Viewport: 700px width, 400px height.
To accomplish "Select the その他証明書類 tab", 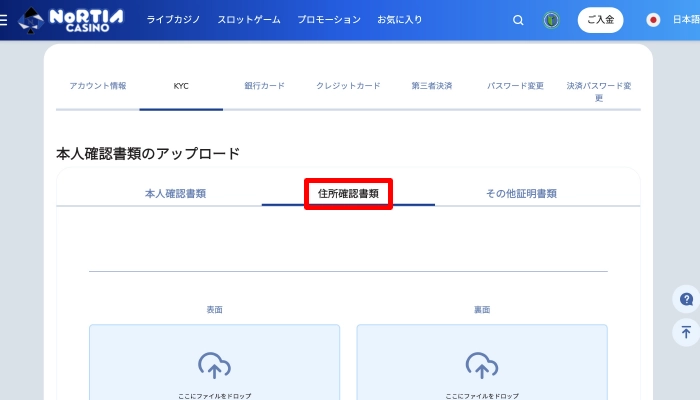I will click(x=521, y=194).
